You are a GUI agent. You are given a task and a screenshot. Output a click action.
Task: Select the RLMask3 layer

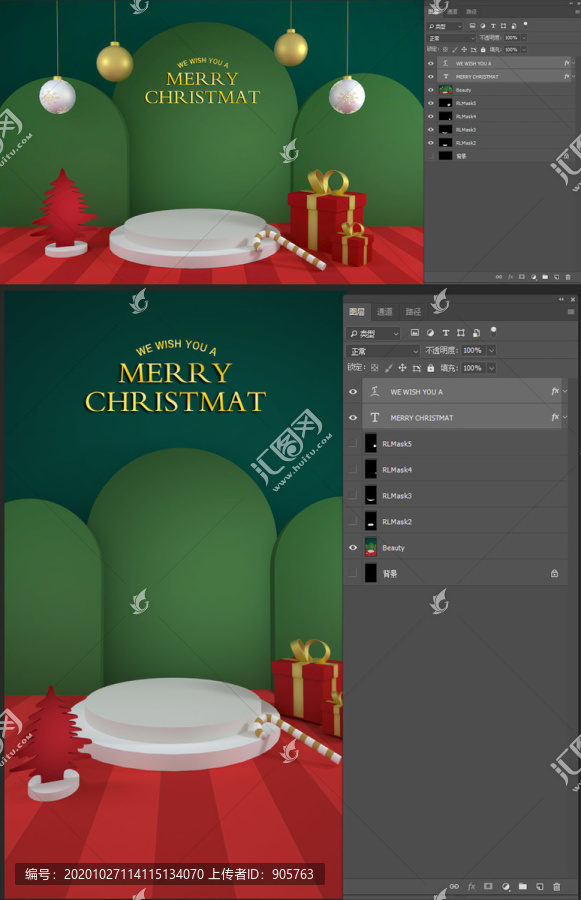(x=458, y=495)
